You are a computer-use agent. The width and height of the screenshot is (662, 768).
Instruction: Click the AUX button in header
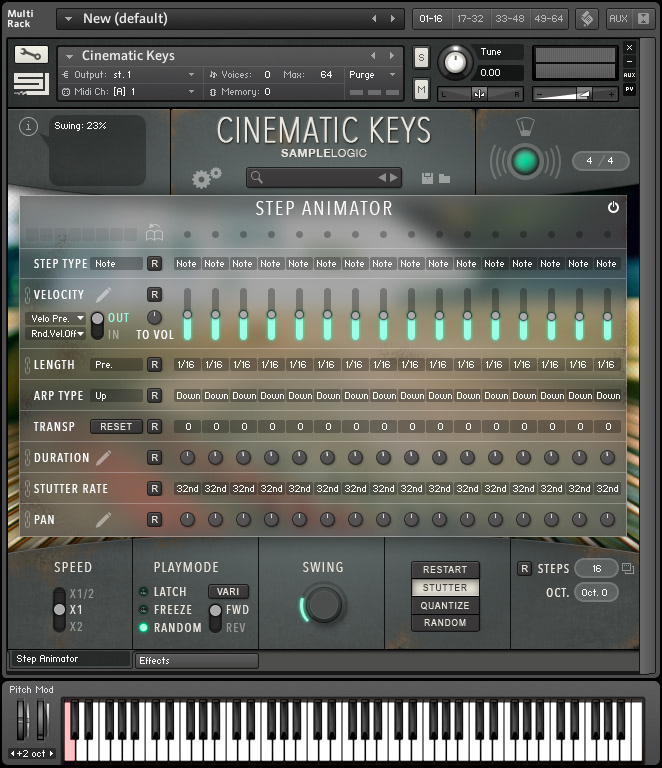(618, 19)
